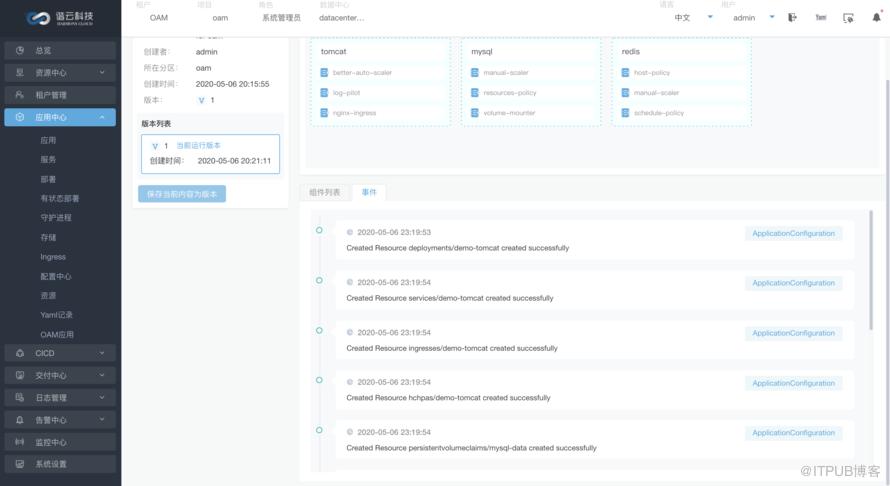890x486 pixels.
Task: Open the 有状态部署 submenu item
Action: click(60, 199)
